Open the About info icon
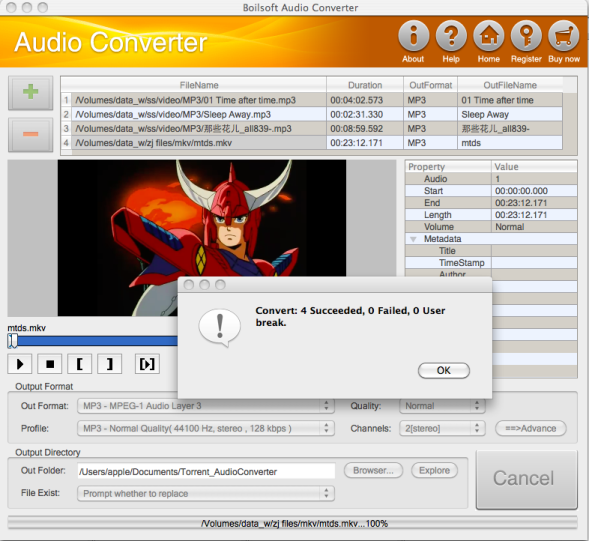 (x=413, y=36)
